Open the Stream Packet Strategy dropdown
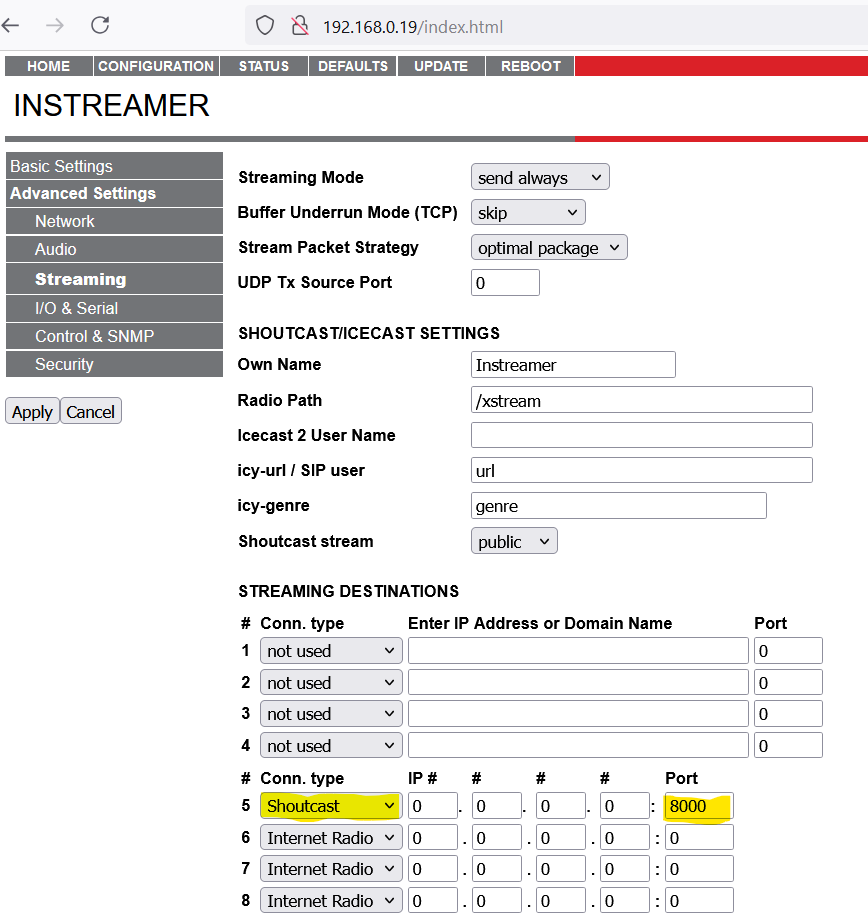Image resolution: width=868 pixels, height=913 pixels. pyautogui.click(x=548, y=247)
